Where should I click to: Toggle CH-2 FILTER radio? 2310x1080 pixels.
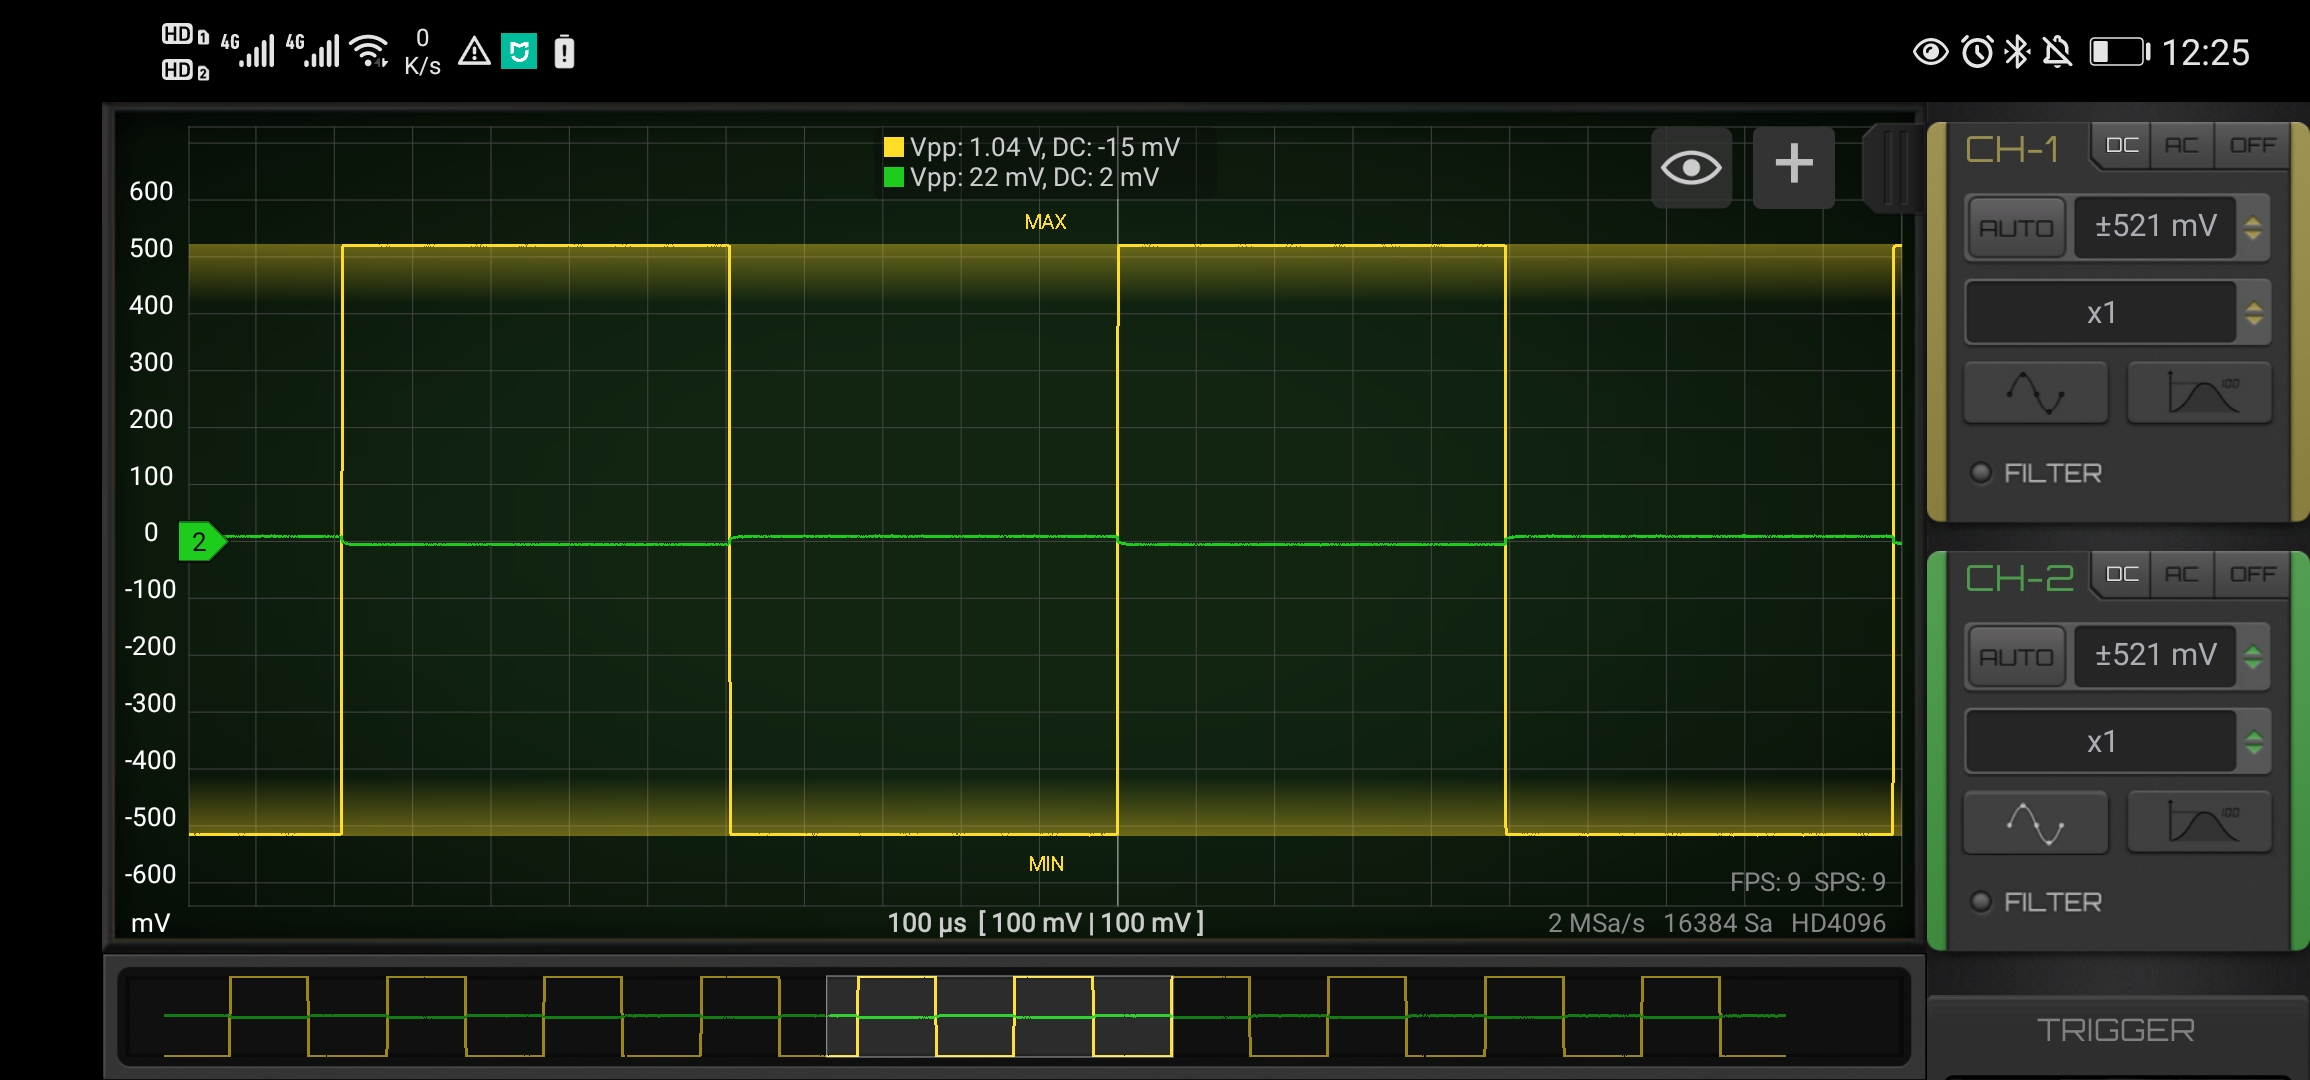1980,902
